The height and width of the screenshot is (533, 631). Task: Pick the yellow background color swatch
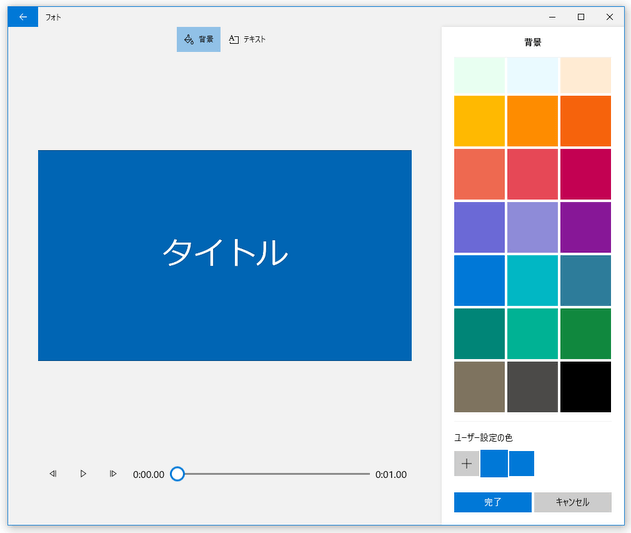pyautogui.click(x=479, y=121)
